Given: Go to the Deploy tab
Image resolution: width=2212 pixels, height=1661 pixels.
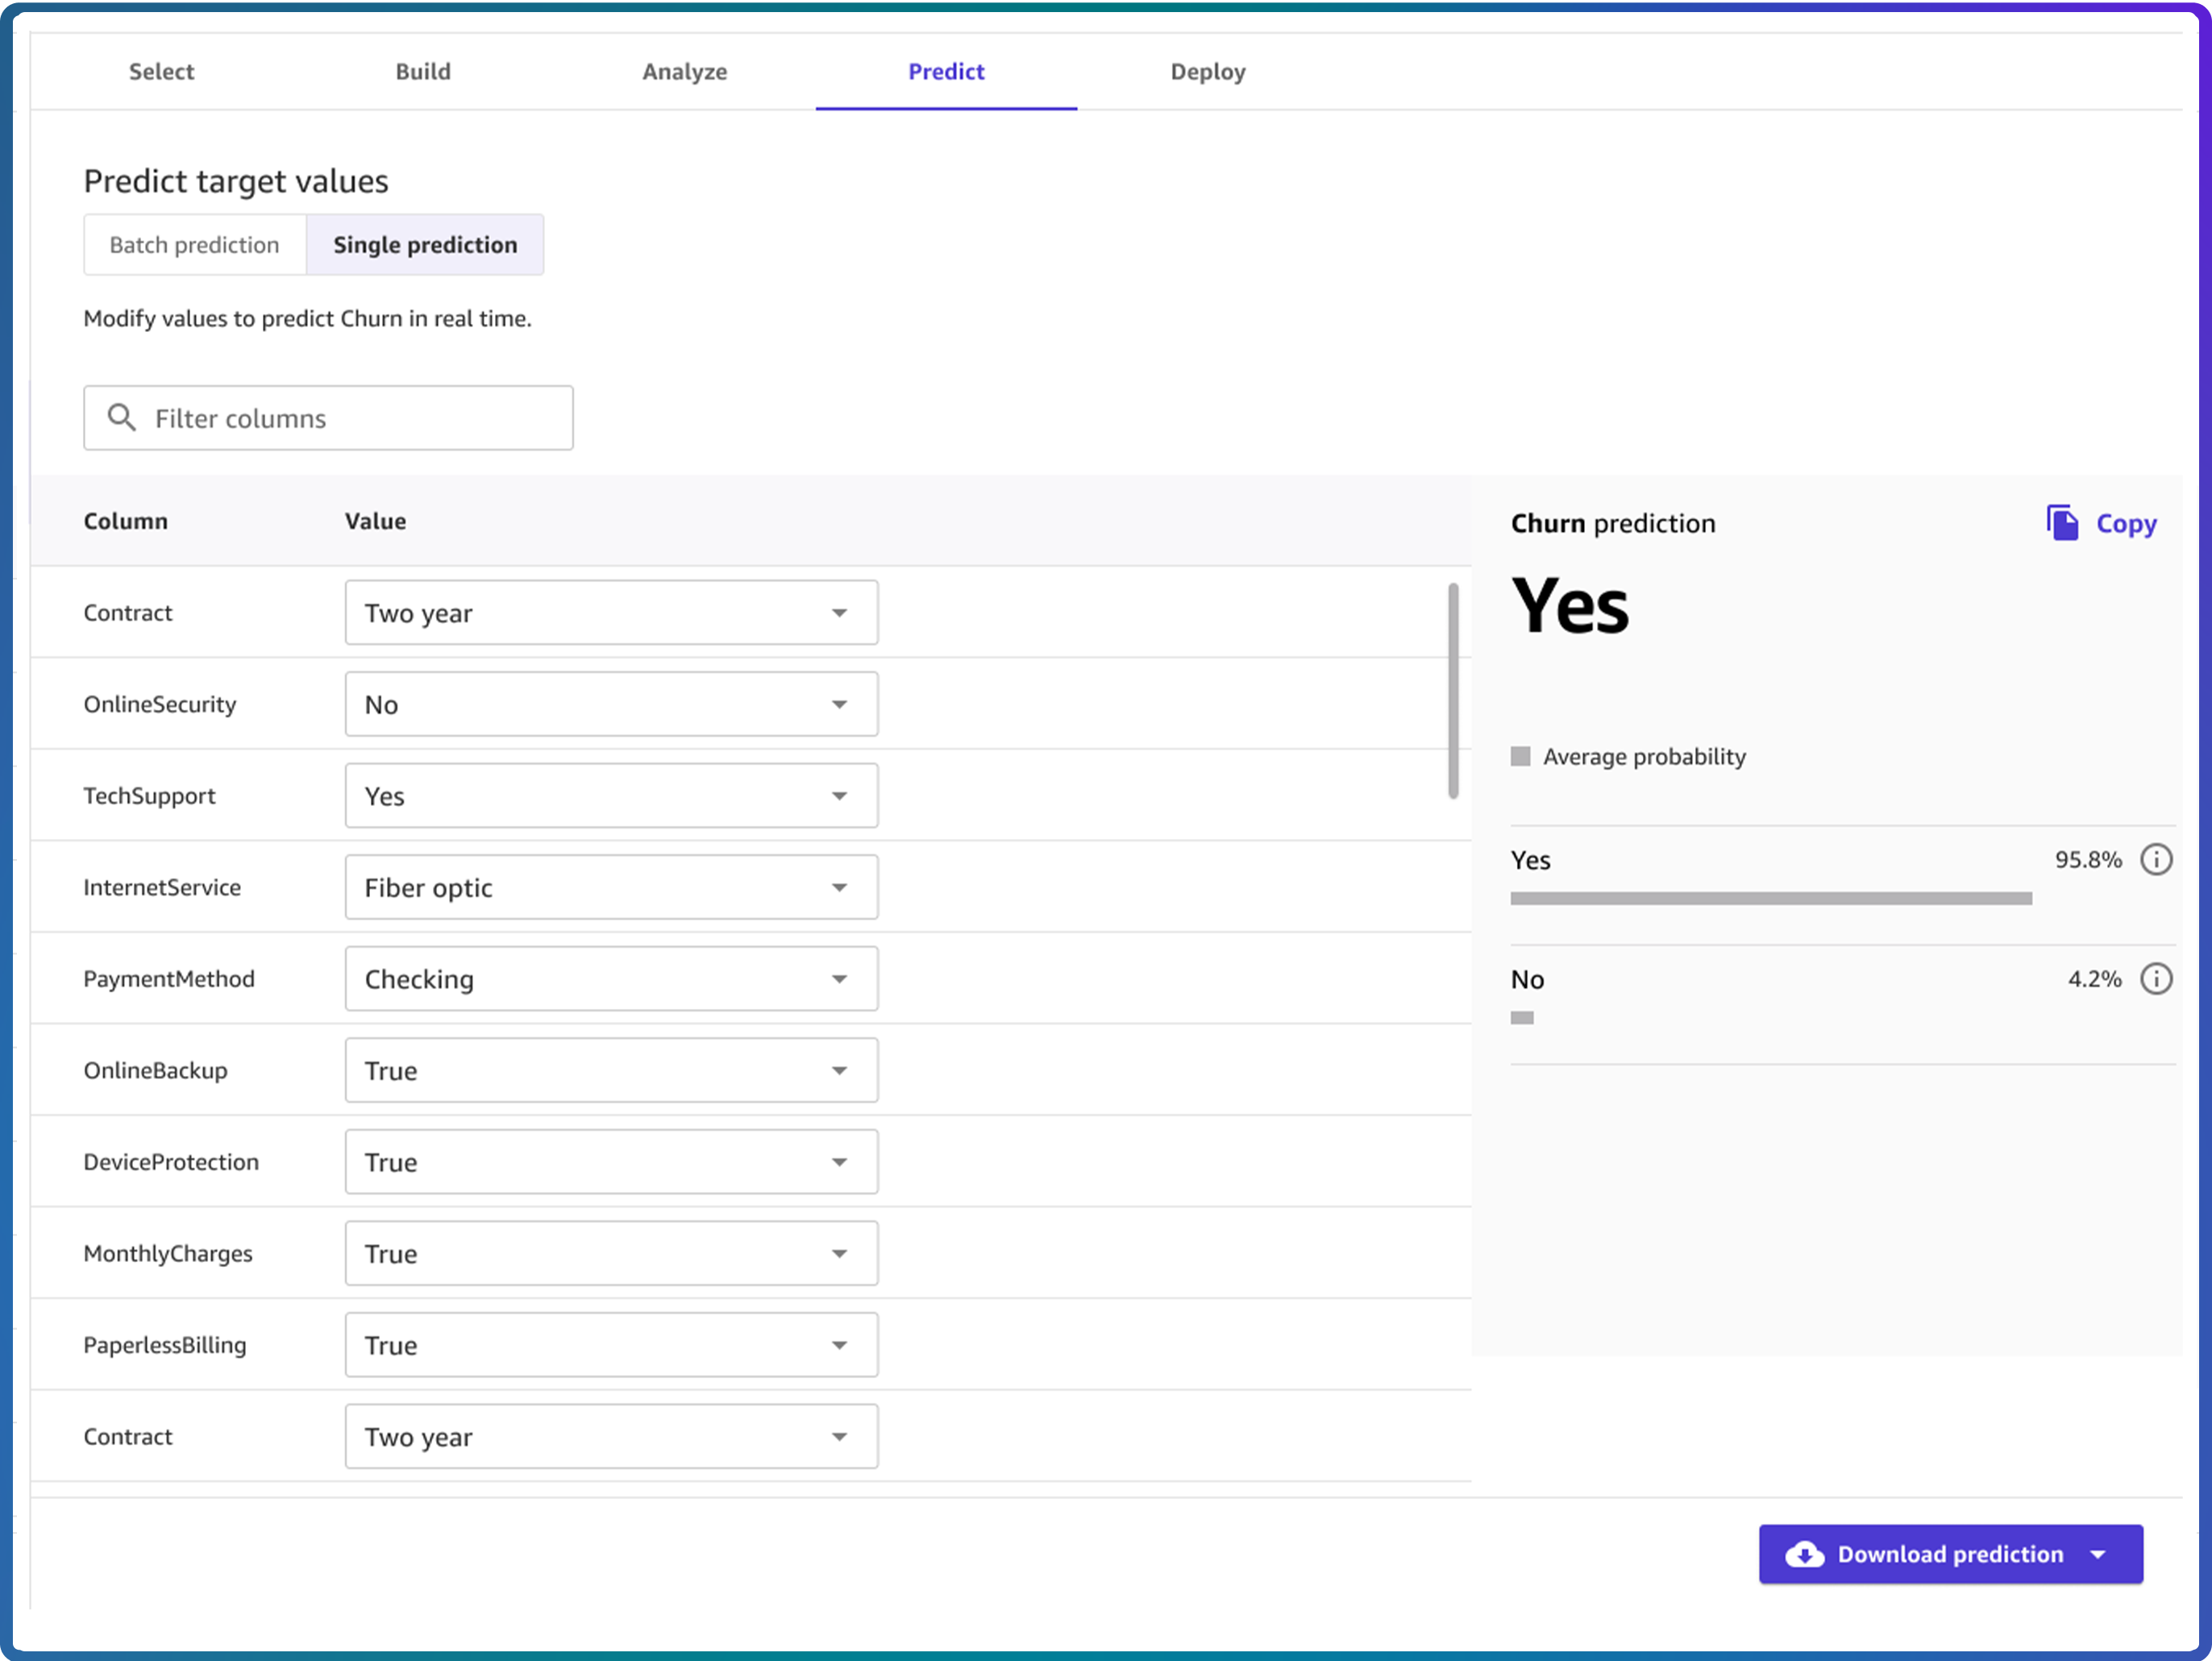Looking at the screenshot, I should point(1207,72).
